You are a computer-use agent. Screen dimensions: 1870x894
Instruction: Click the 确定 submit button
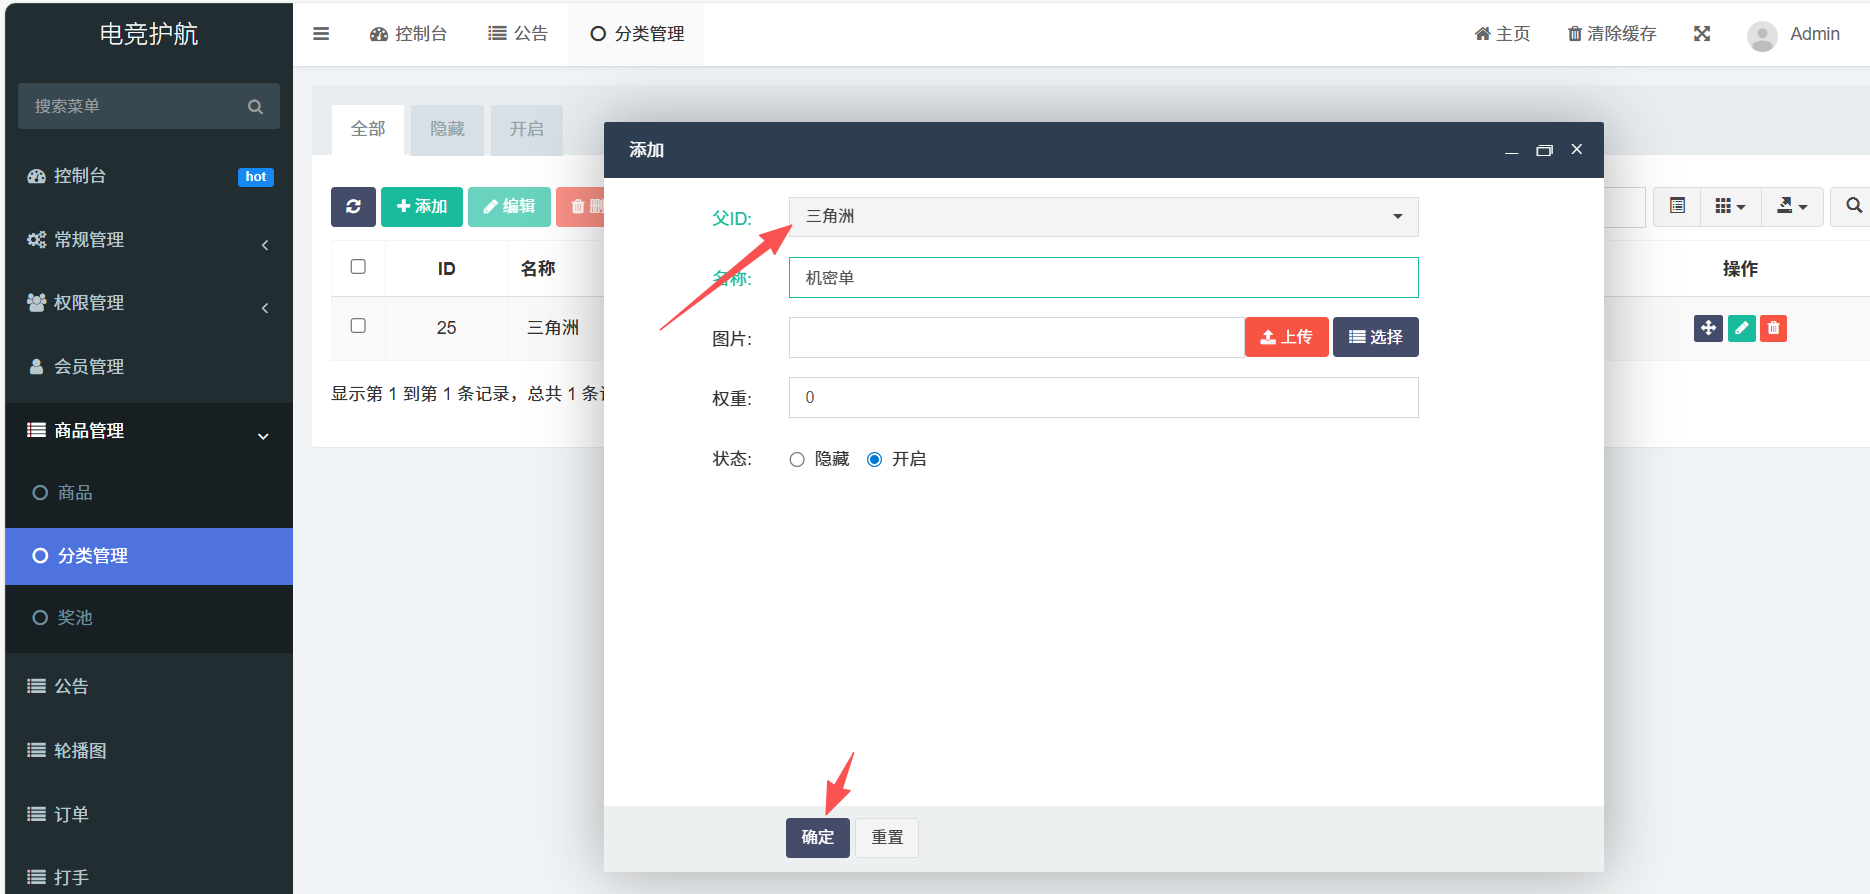coord(817,838)
